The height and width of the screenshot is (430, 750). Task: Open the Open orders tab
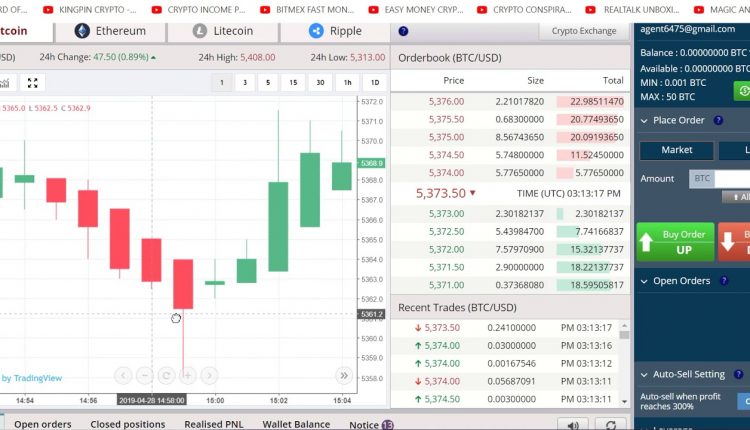43,424
